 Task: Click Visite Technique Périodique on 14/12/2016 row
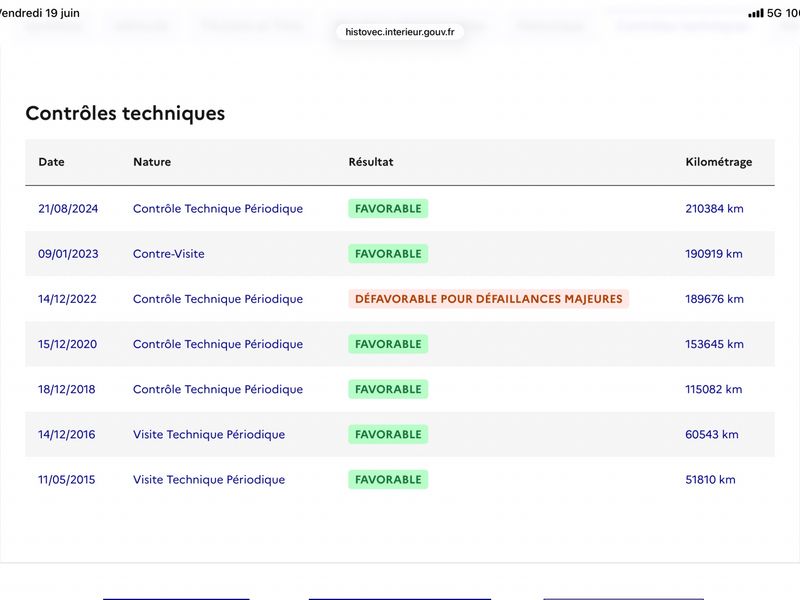[209, 435]
